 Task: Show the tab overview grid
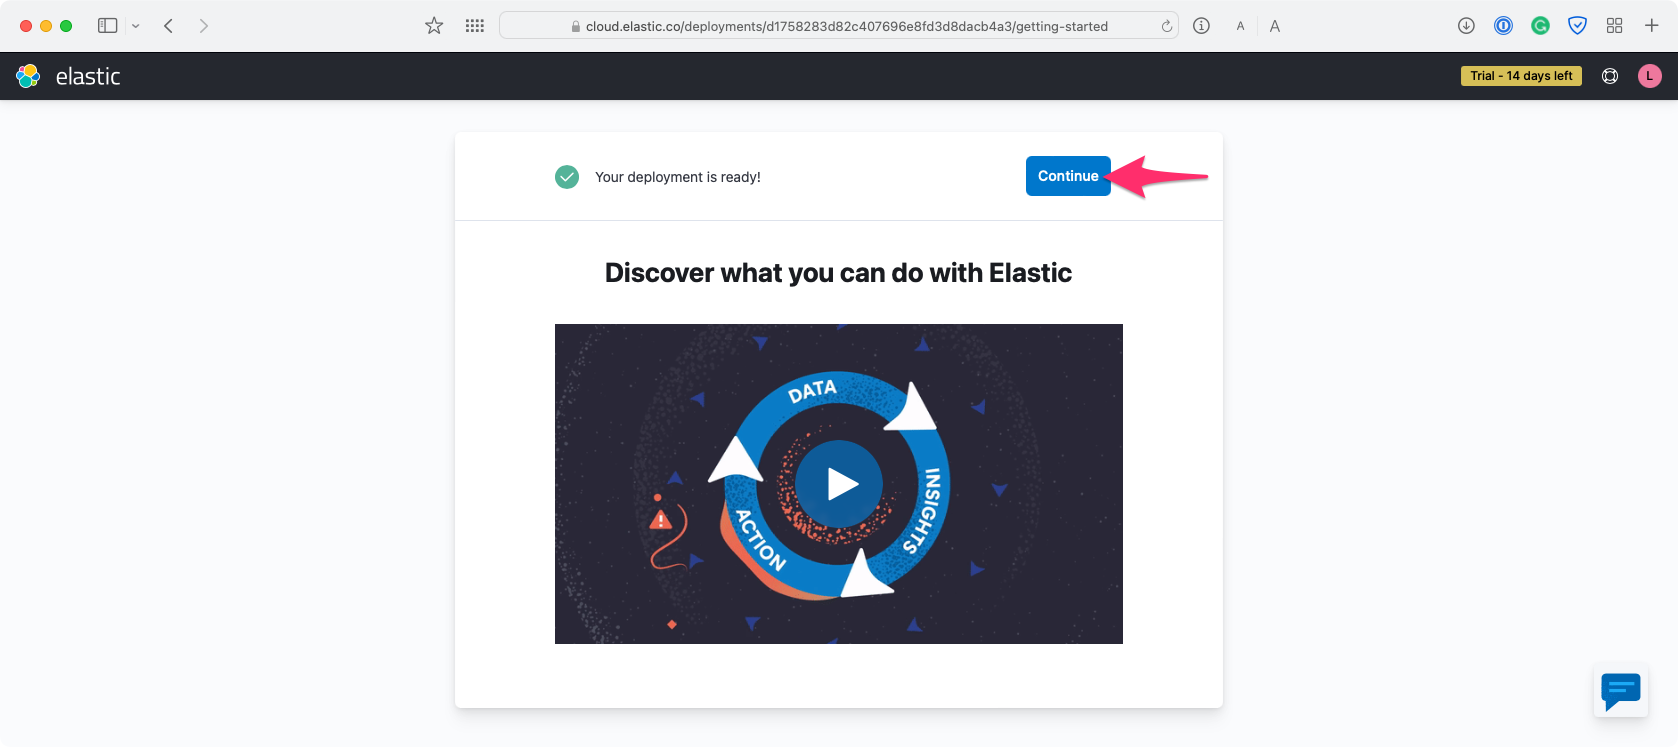tap(1614, 26)
